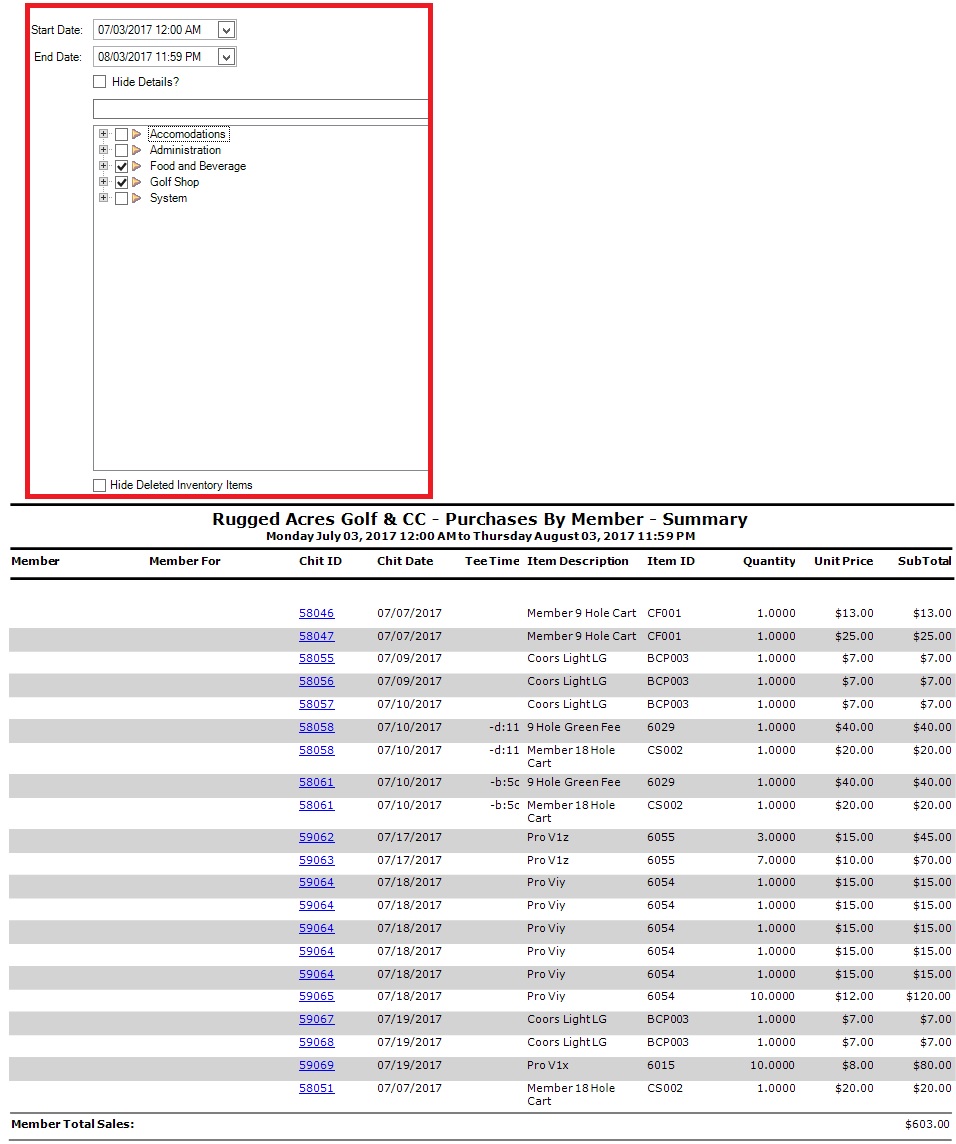Open the Start Date dropdown arrow

coord(226,31)
